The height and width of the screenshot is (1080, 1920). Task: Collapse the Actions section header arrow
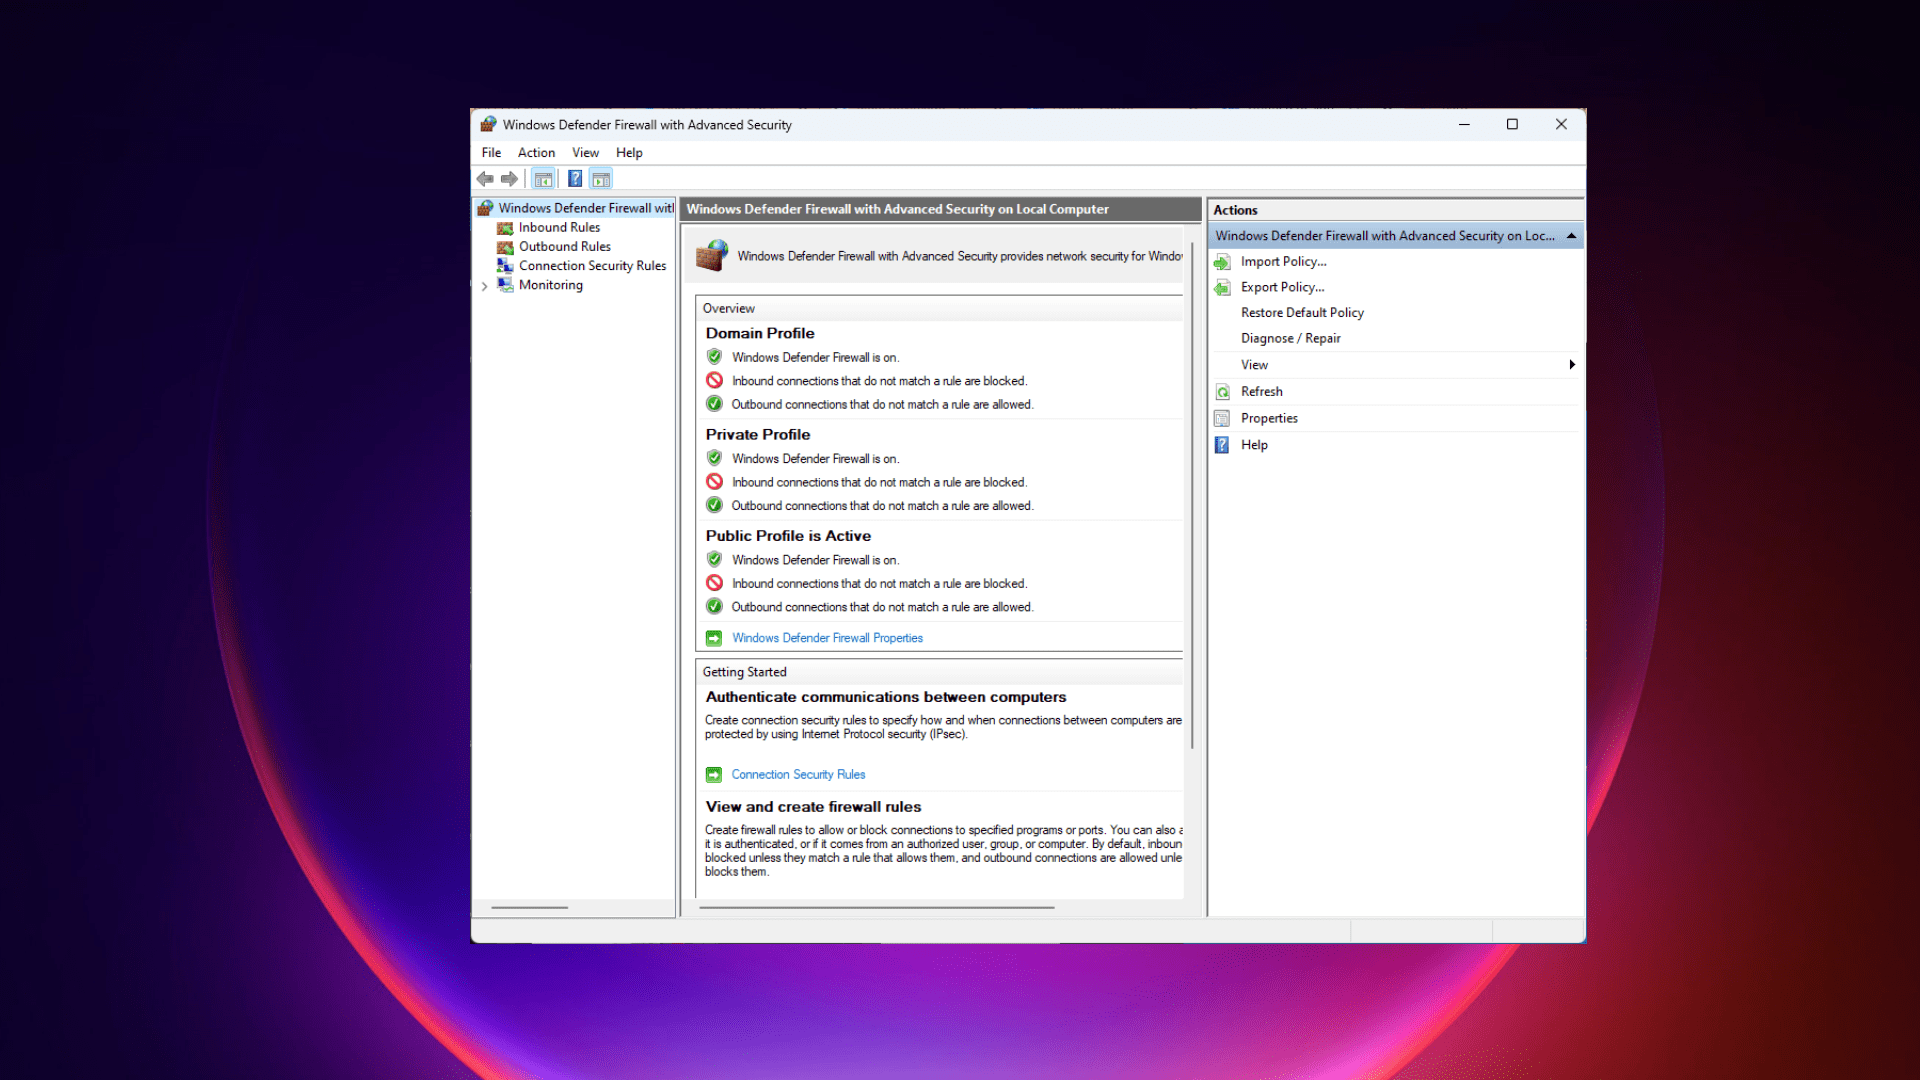click(x=1571, y=236)
